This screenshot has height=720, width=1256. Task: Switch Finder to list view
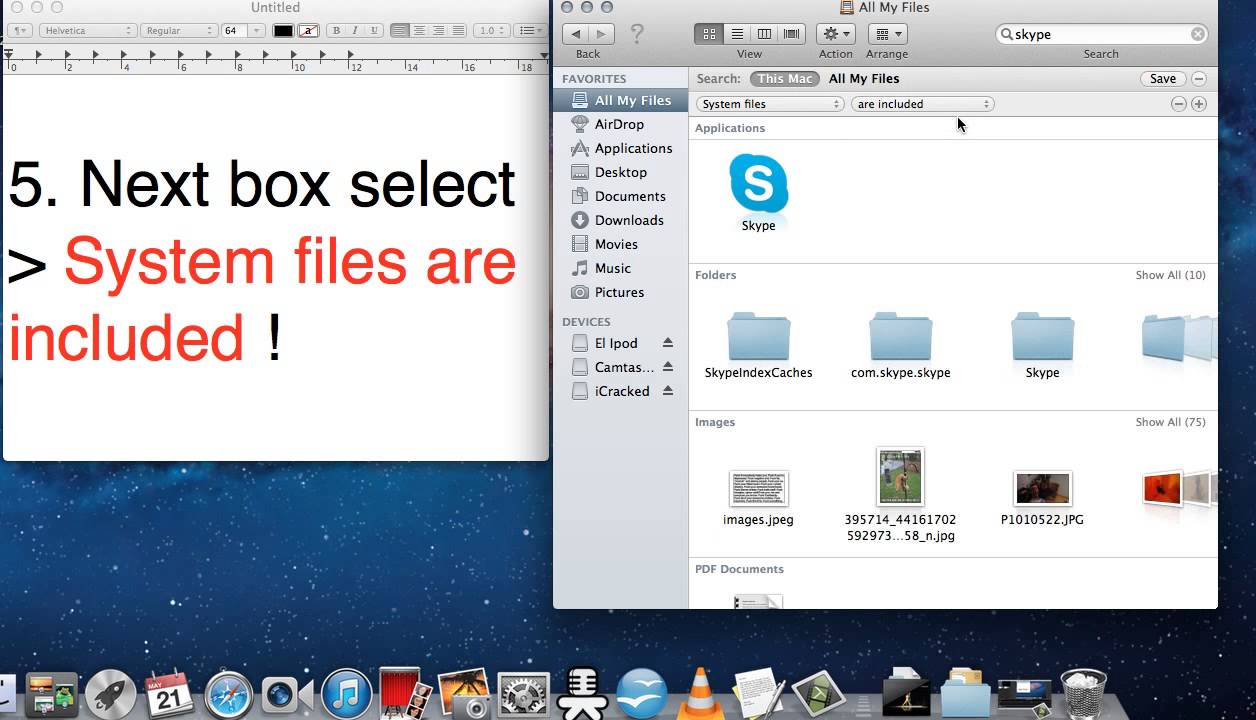[737, 34]
